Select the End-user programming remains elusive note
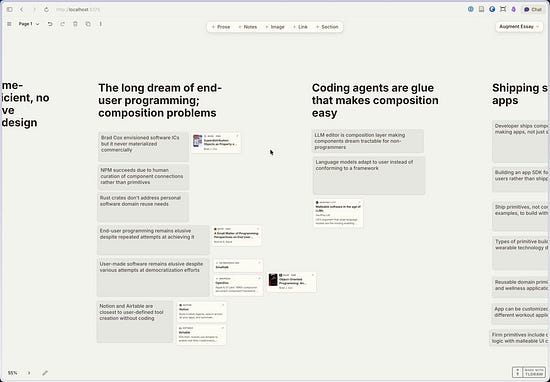This screenshot has height=382, width=550. click(153, 240)
